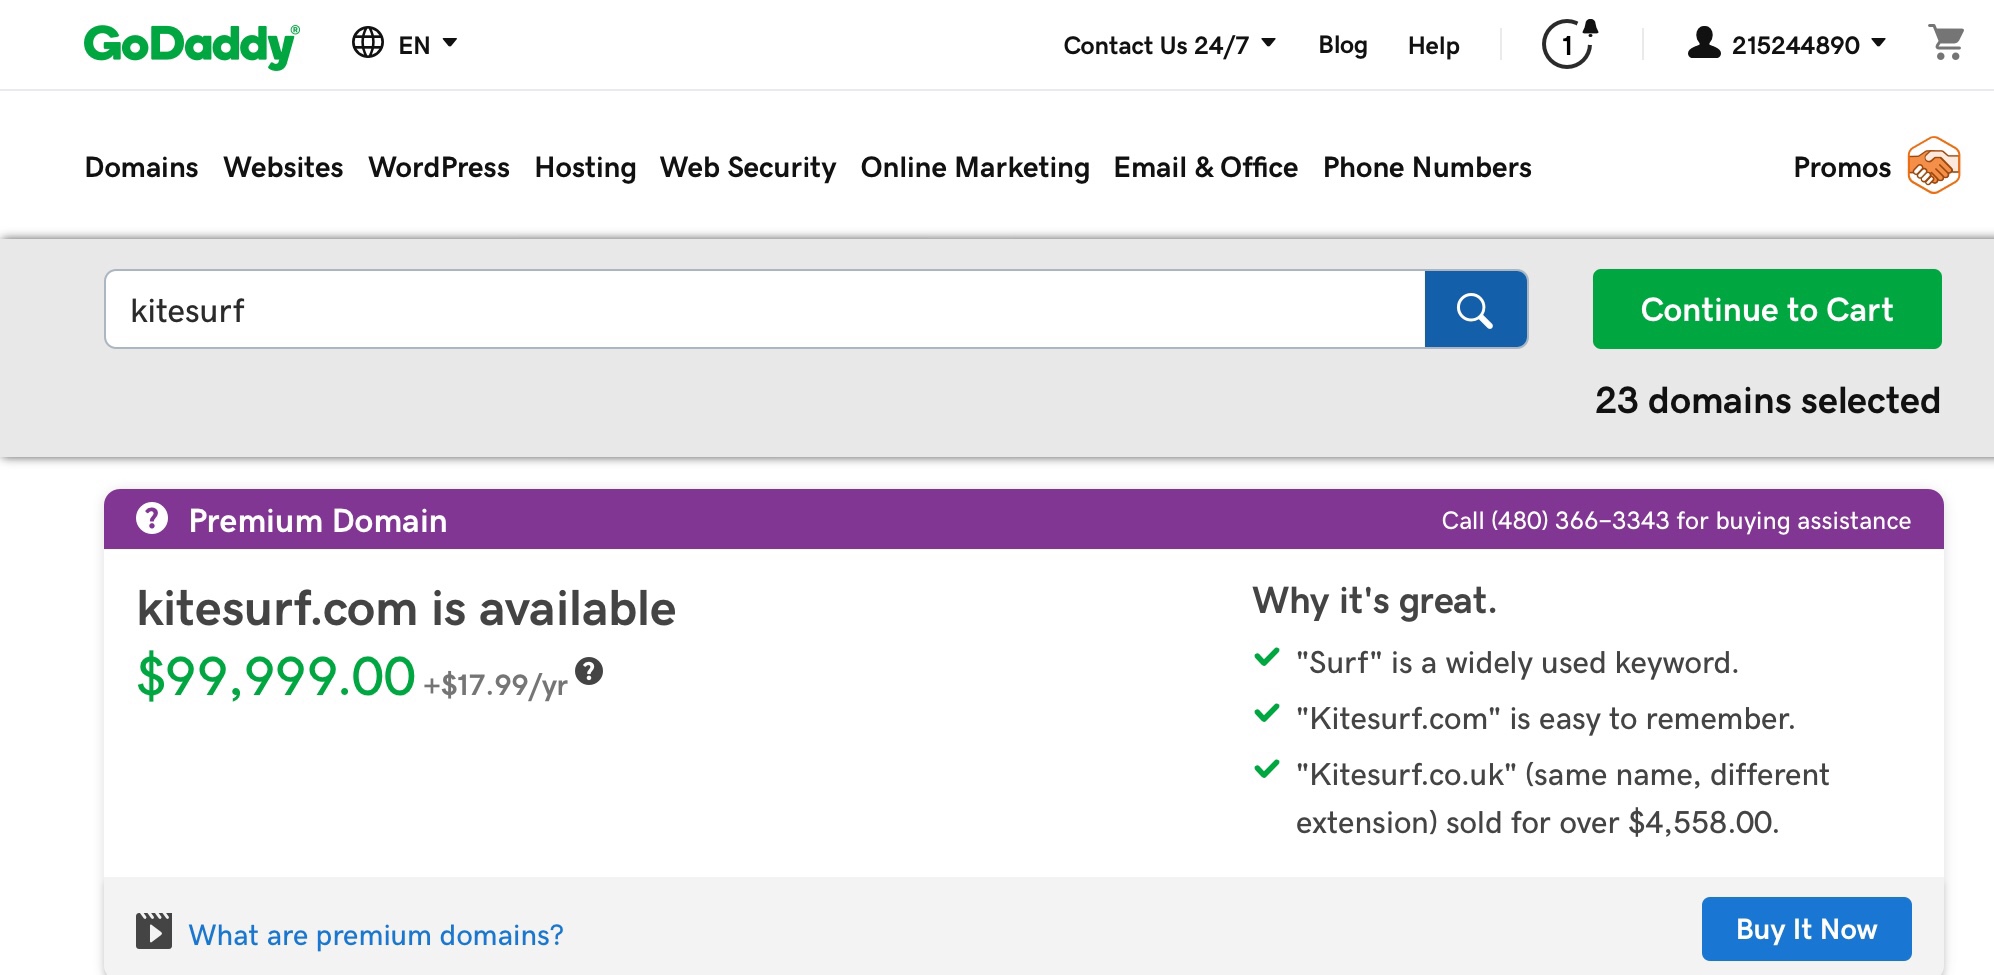Open the Promos link
Viewport: 1994px width, 975px height.
(1842, 167)
